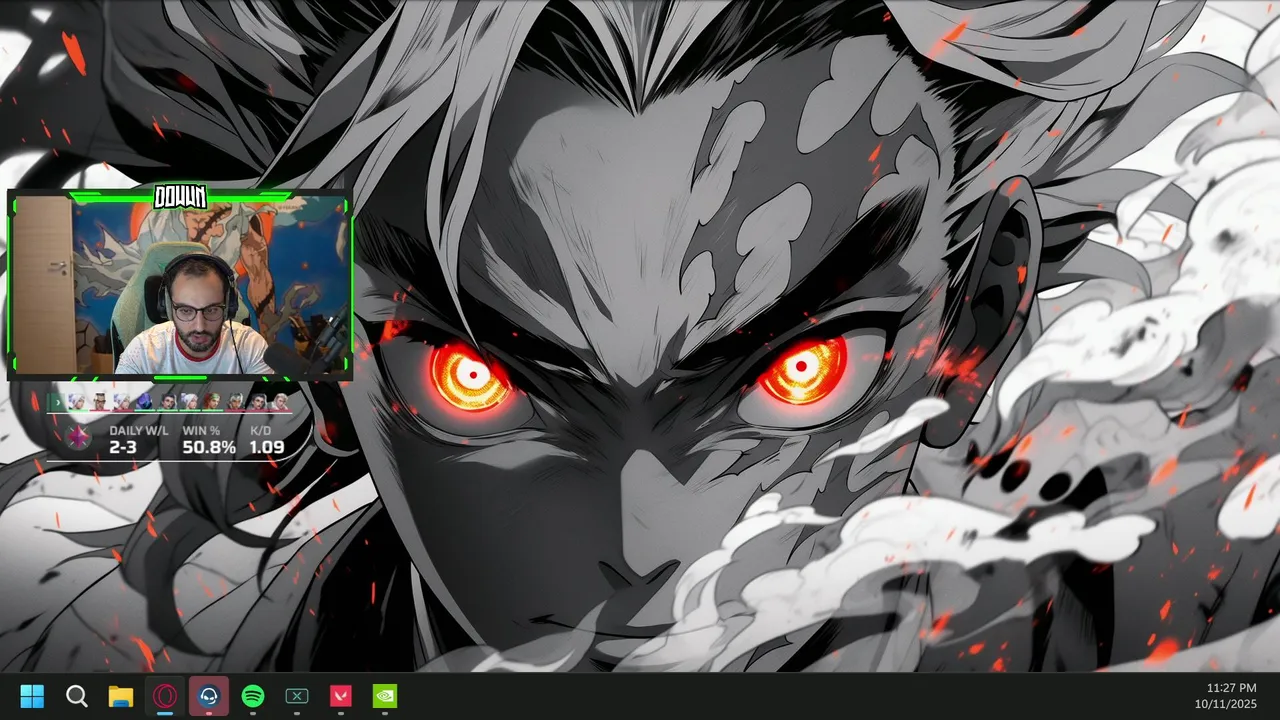The image size is (1280, 720).
Task: Click the "WIN %" label
Action: pos(201,430)
